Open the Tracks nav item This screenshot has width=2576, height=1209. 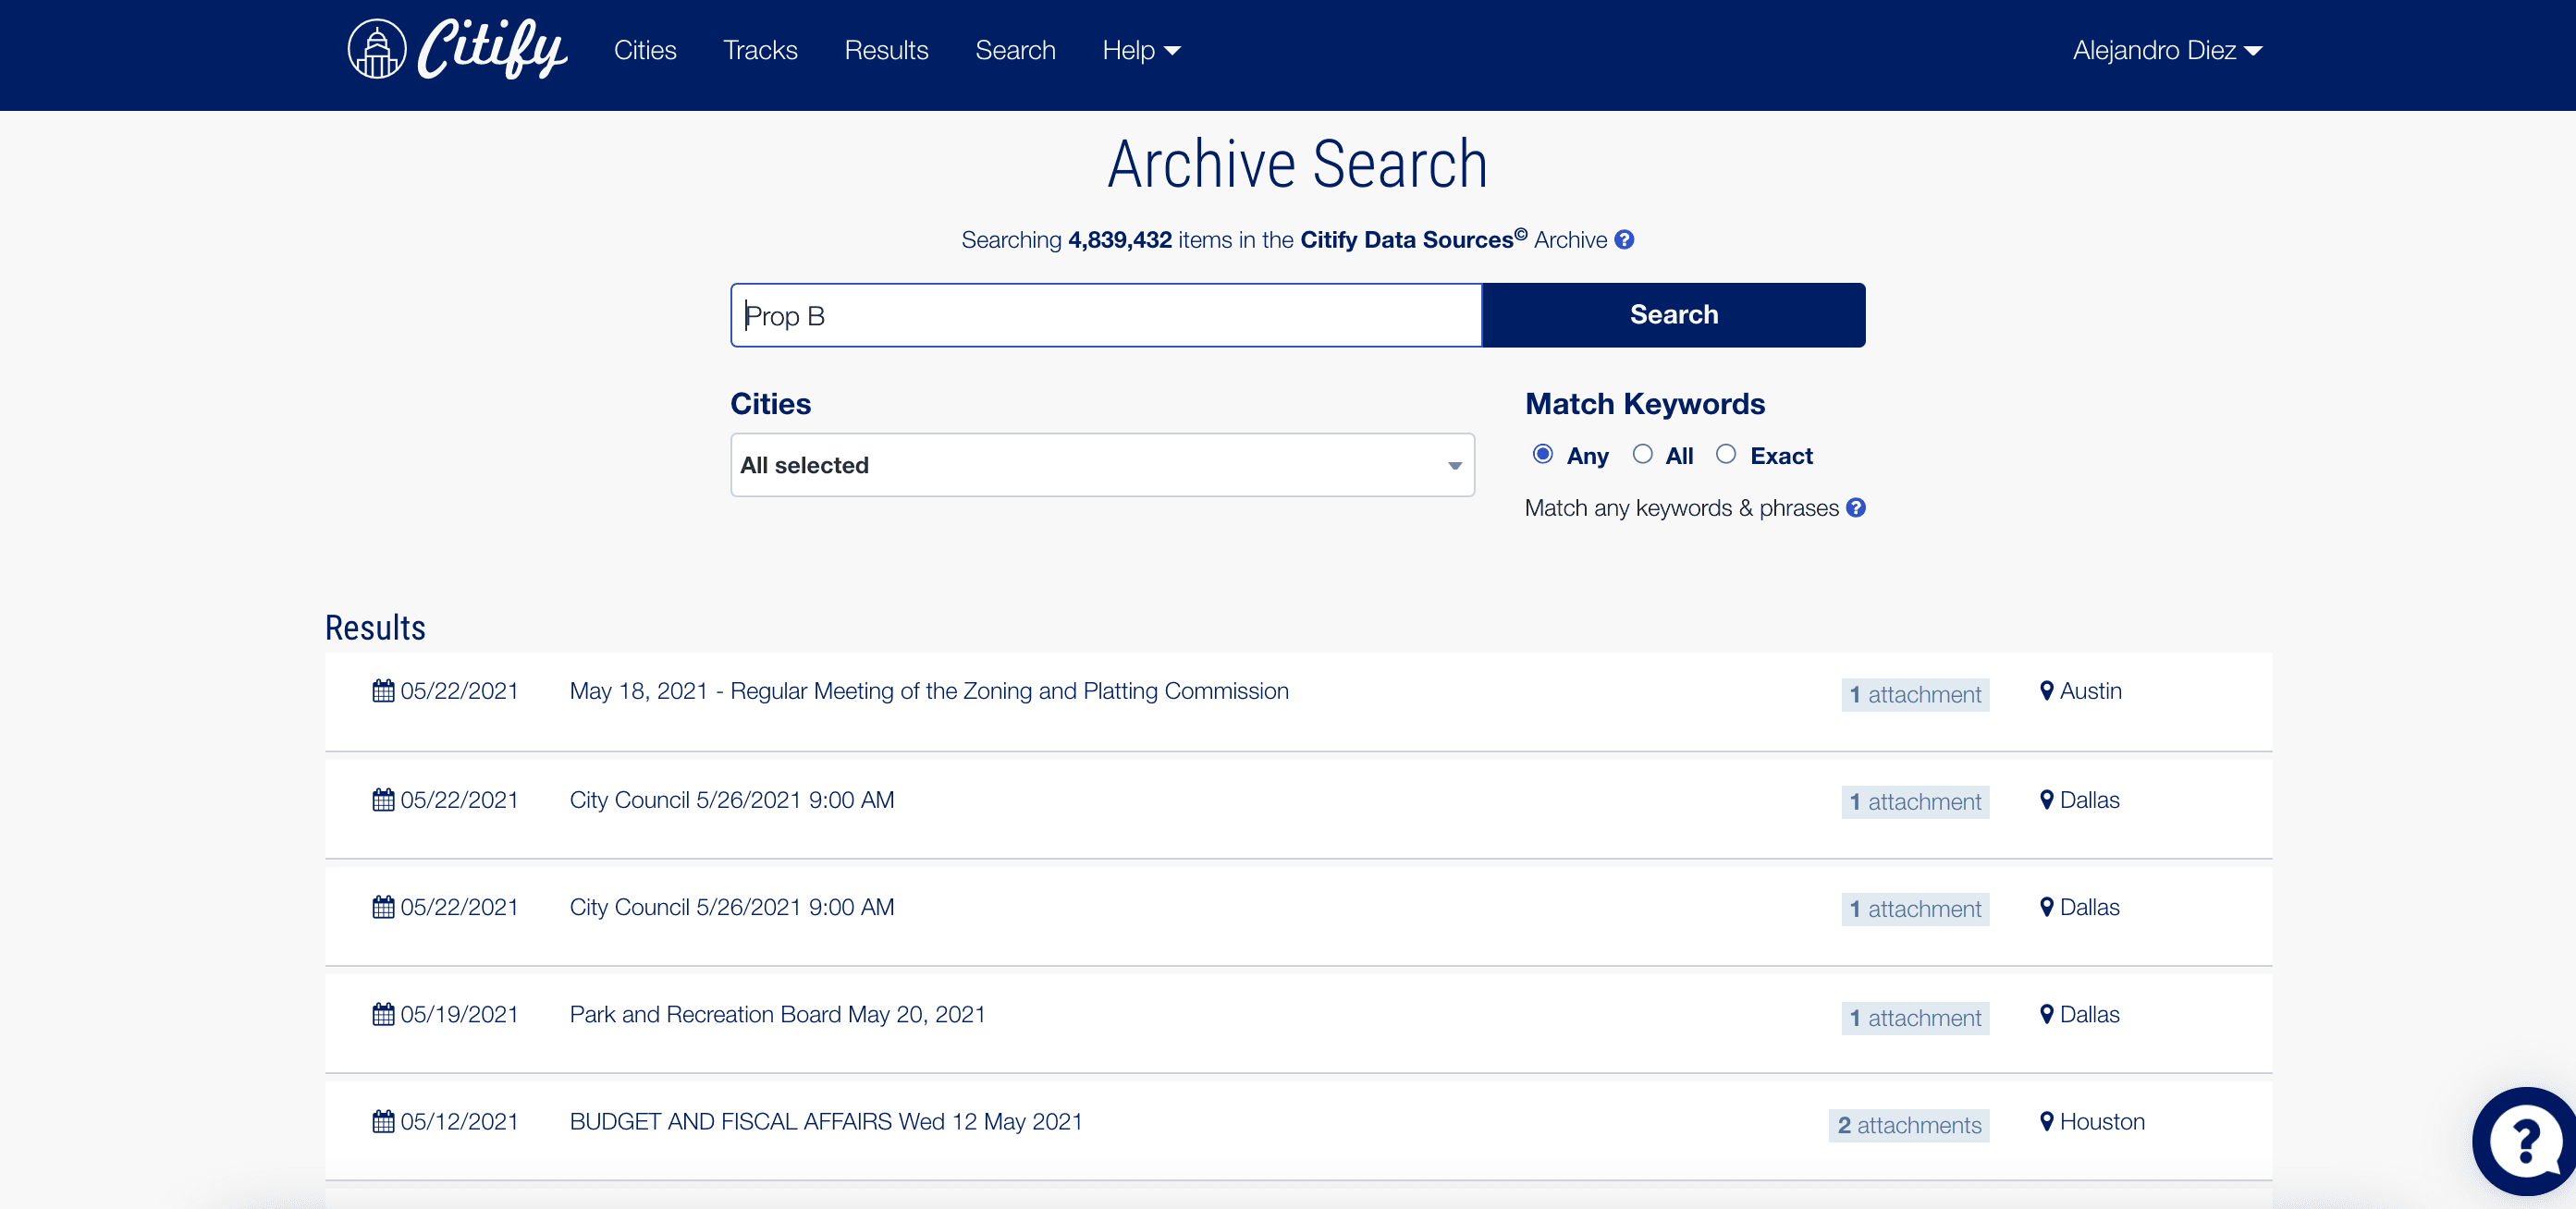760,50
